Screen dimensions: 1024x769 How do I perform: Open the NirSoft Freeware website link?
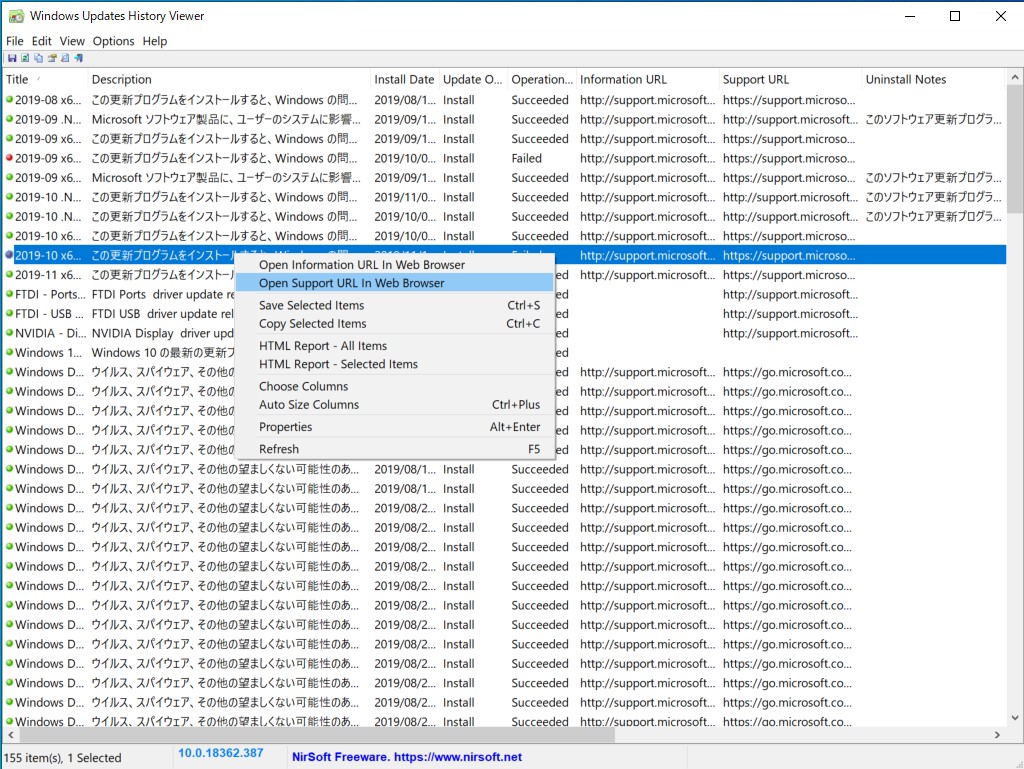406,756
